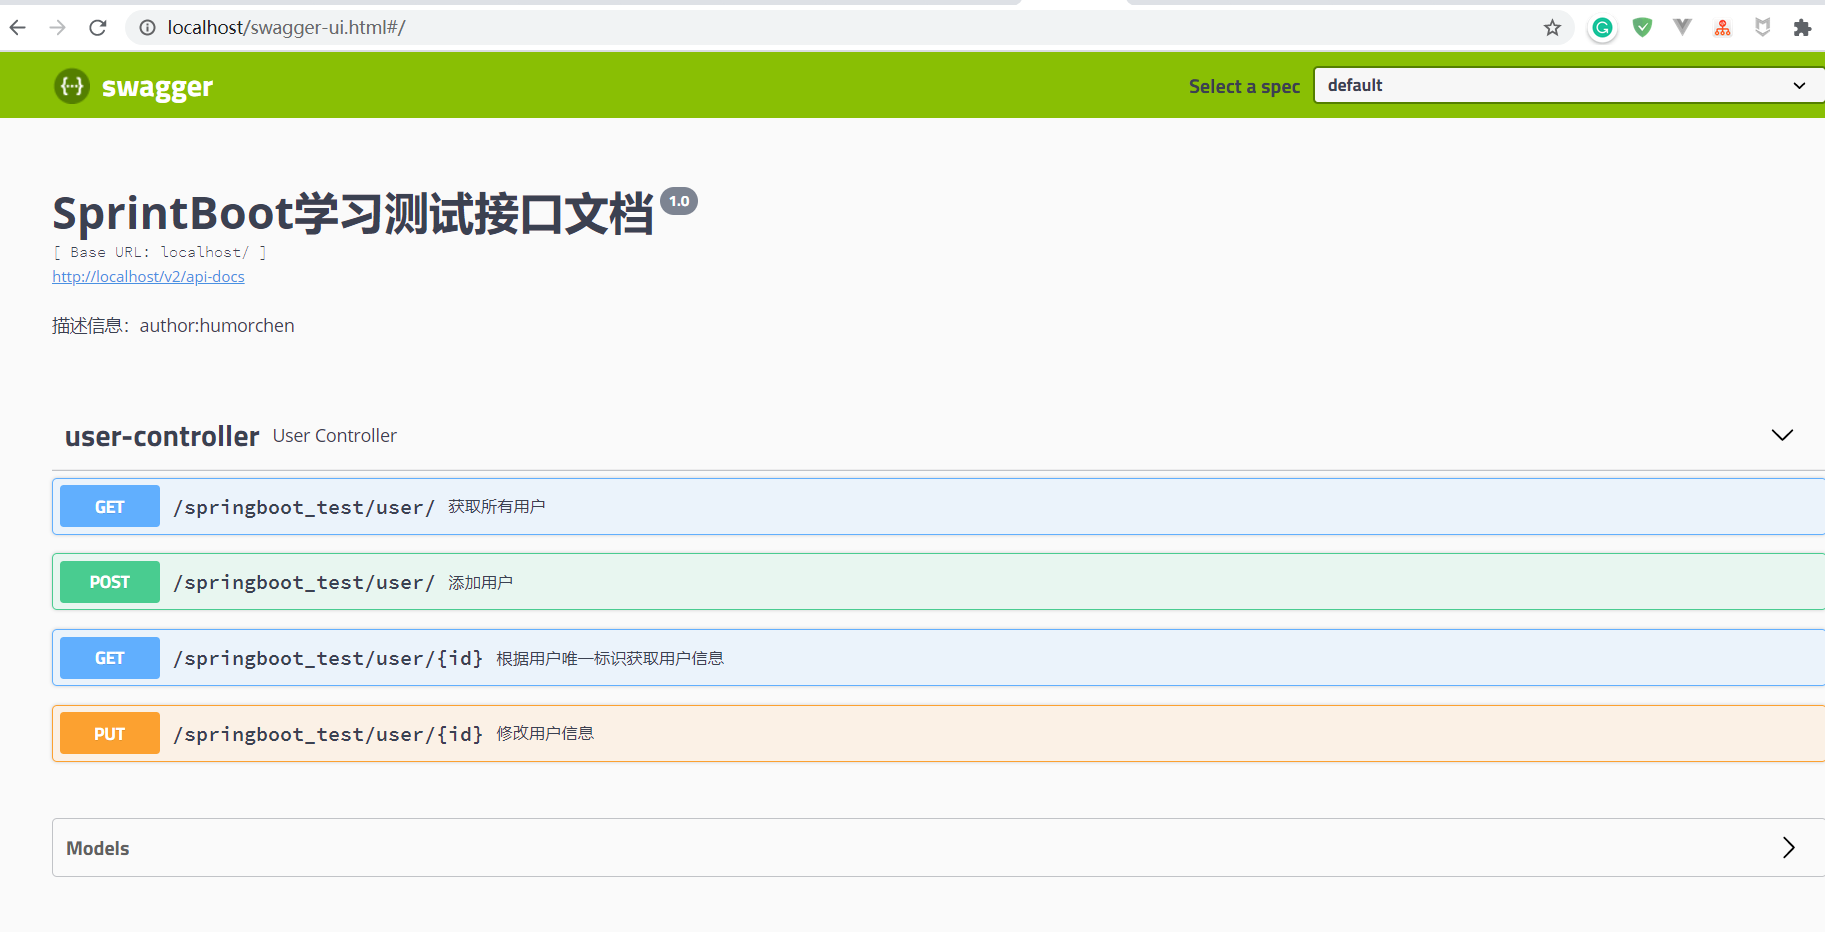Bookmark the page using the star icon

click(x=1553, y=27)
